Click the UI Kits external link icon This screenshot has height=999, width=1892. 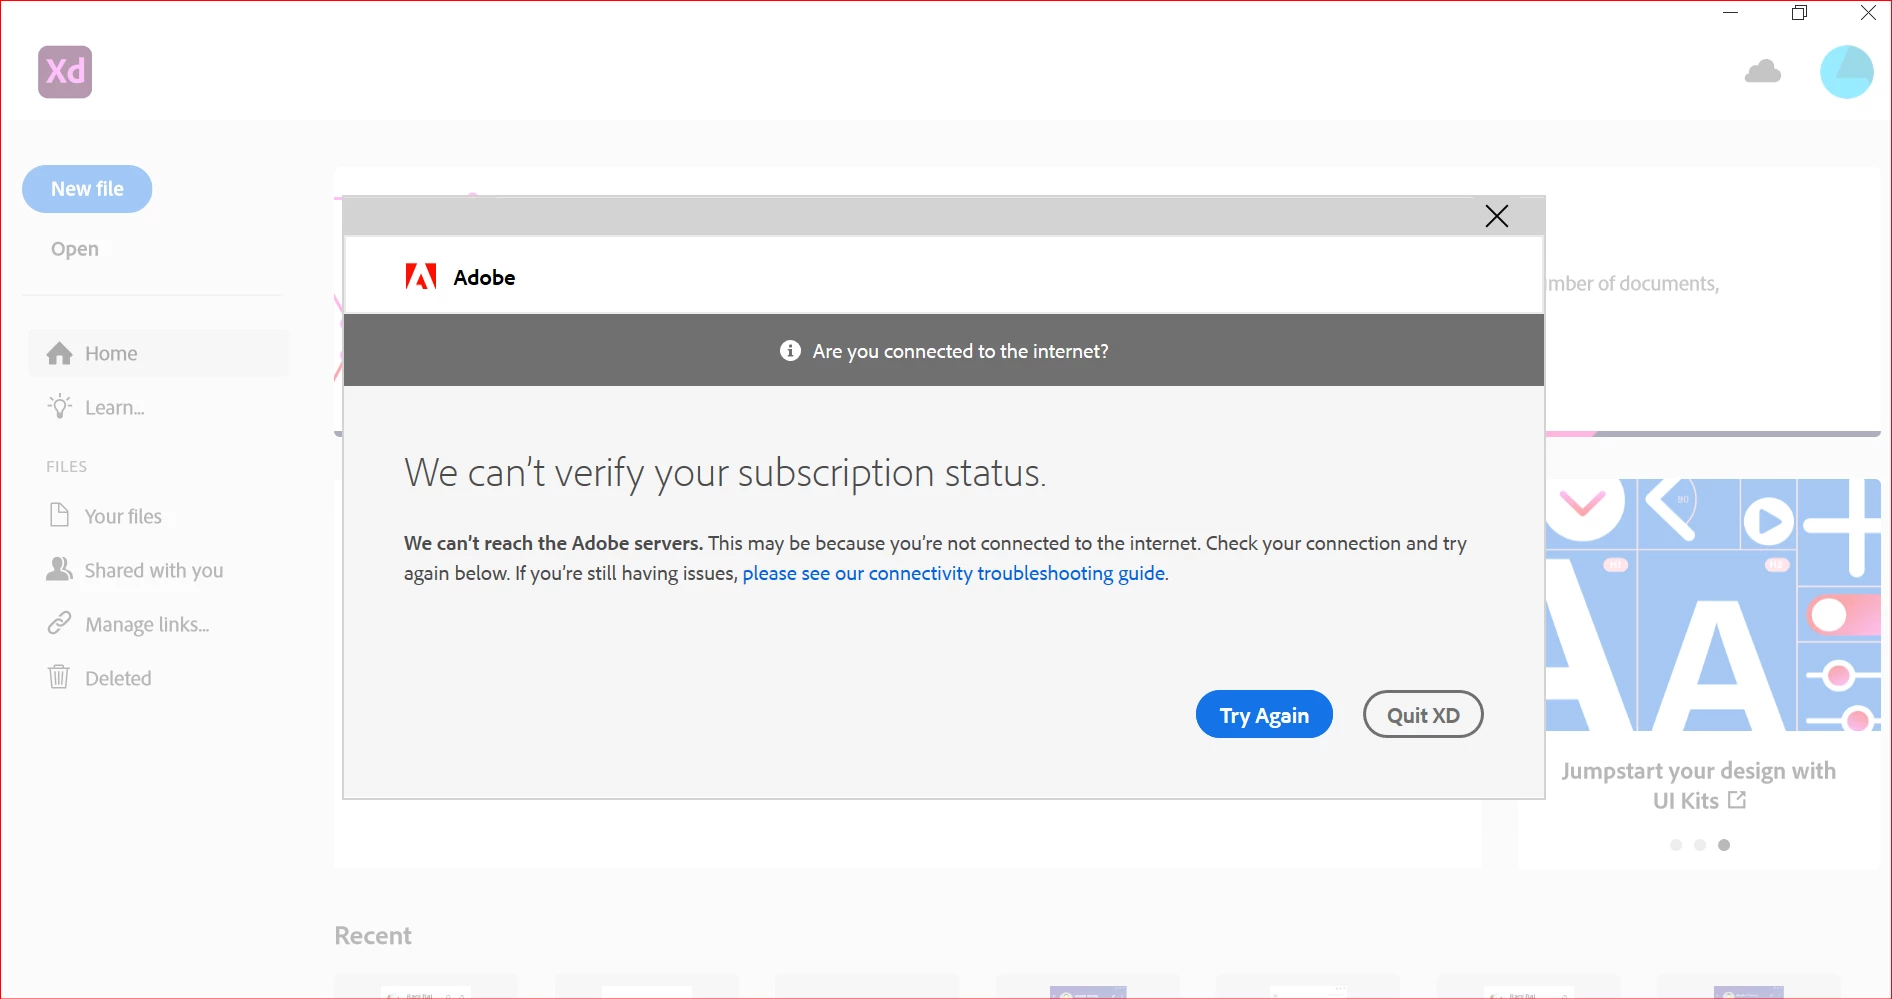pos(1737,800)
